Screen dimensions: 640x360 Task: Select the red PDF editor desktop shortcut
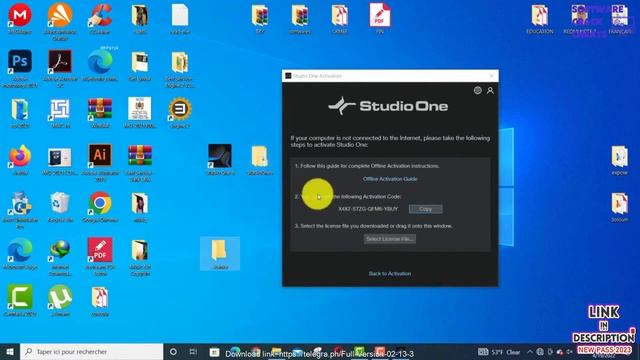tap(100, 257)
